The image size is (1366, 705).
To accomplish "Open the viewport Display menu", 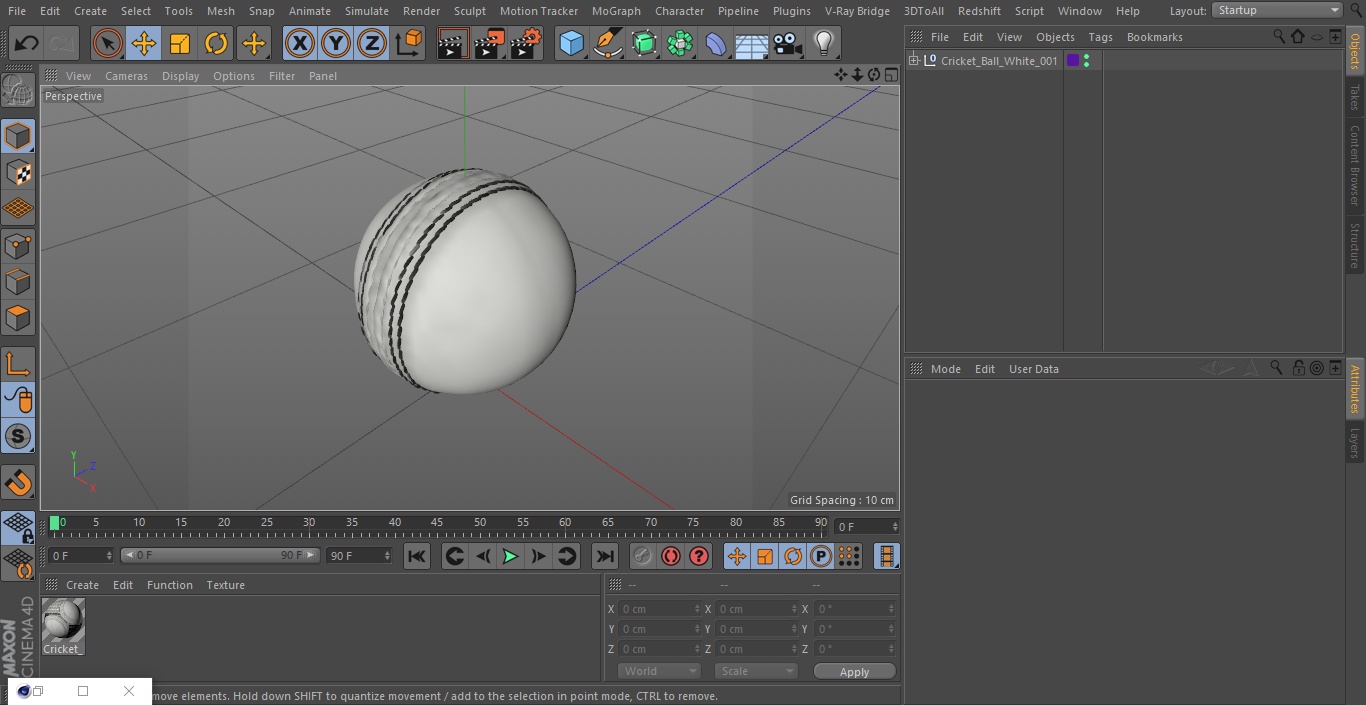I will pos(180,76).
